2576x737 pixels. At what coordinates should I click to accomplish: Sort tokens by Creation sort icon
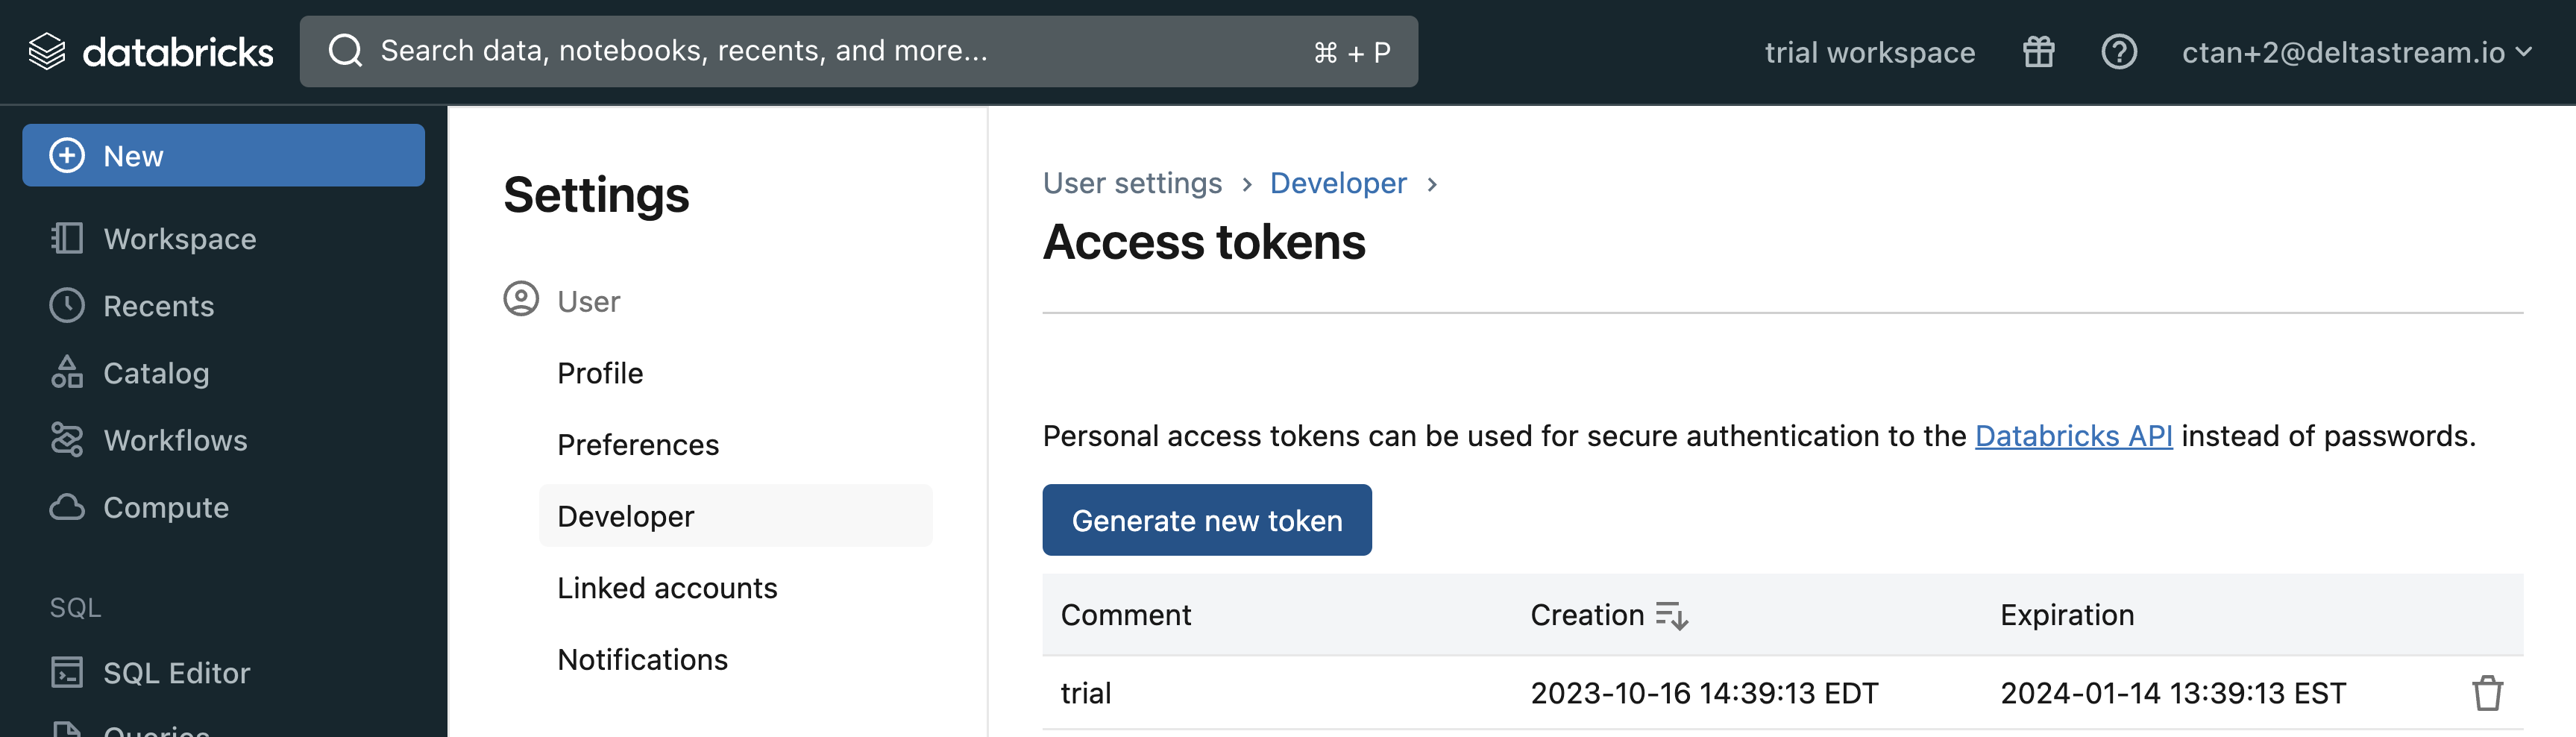pos(1671,616)
